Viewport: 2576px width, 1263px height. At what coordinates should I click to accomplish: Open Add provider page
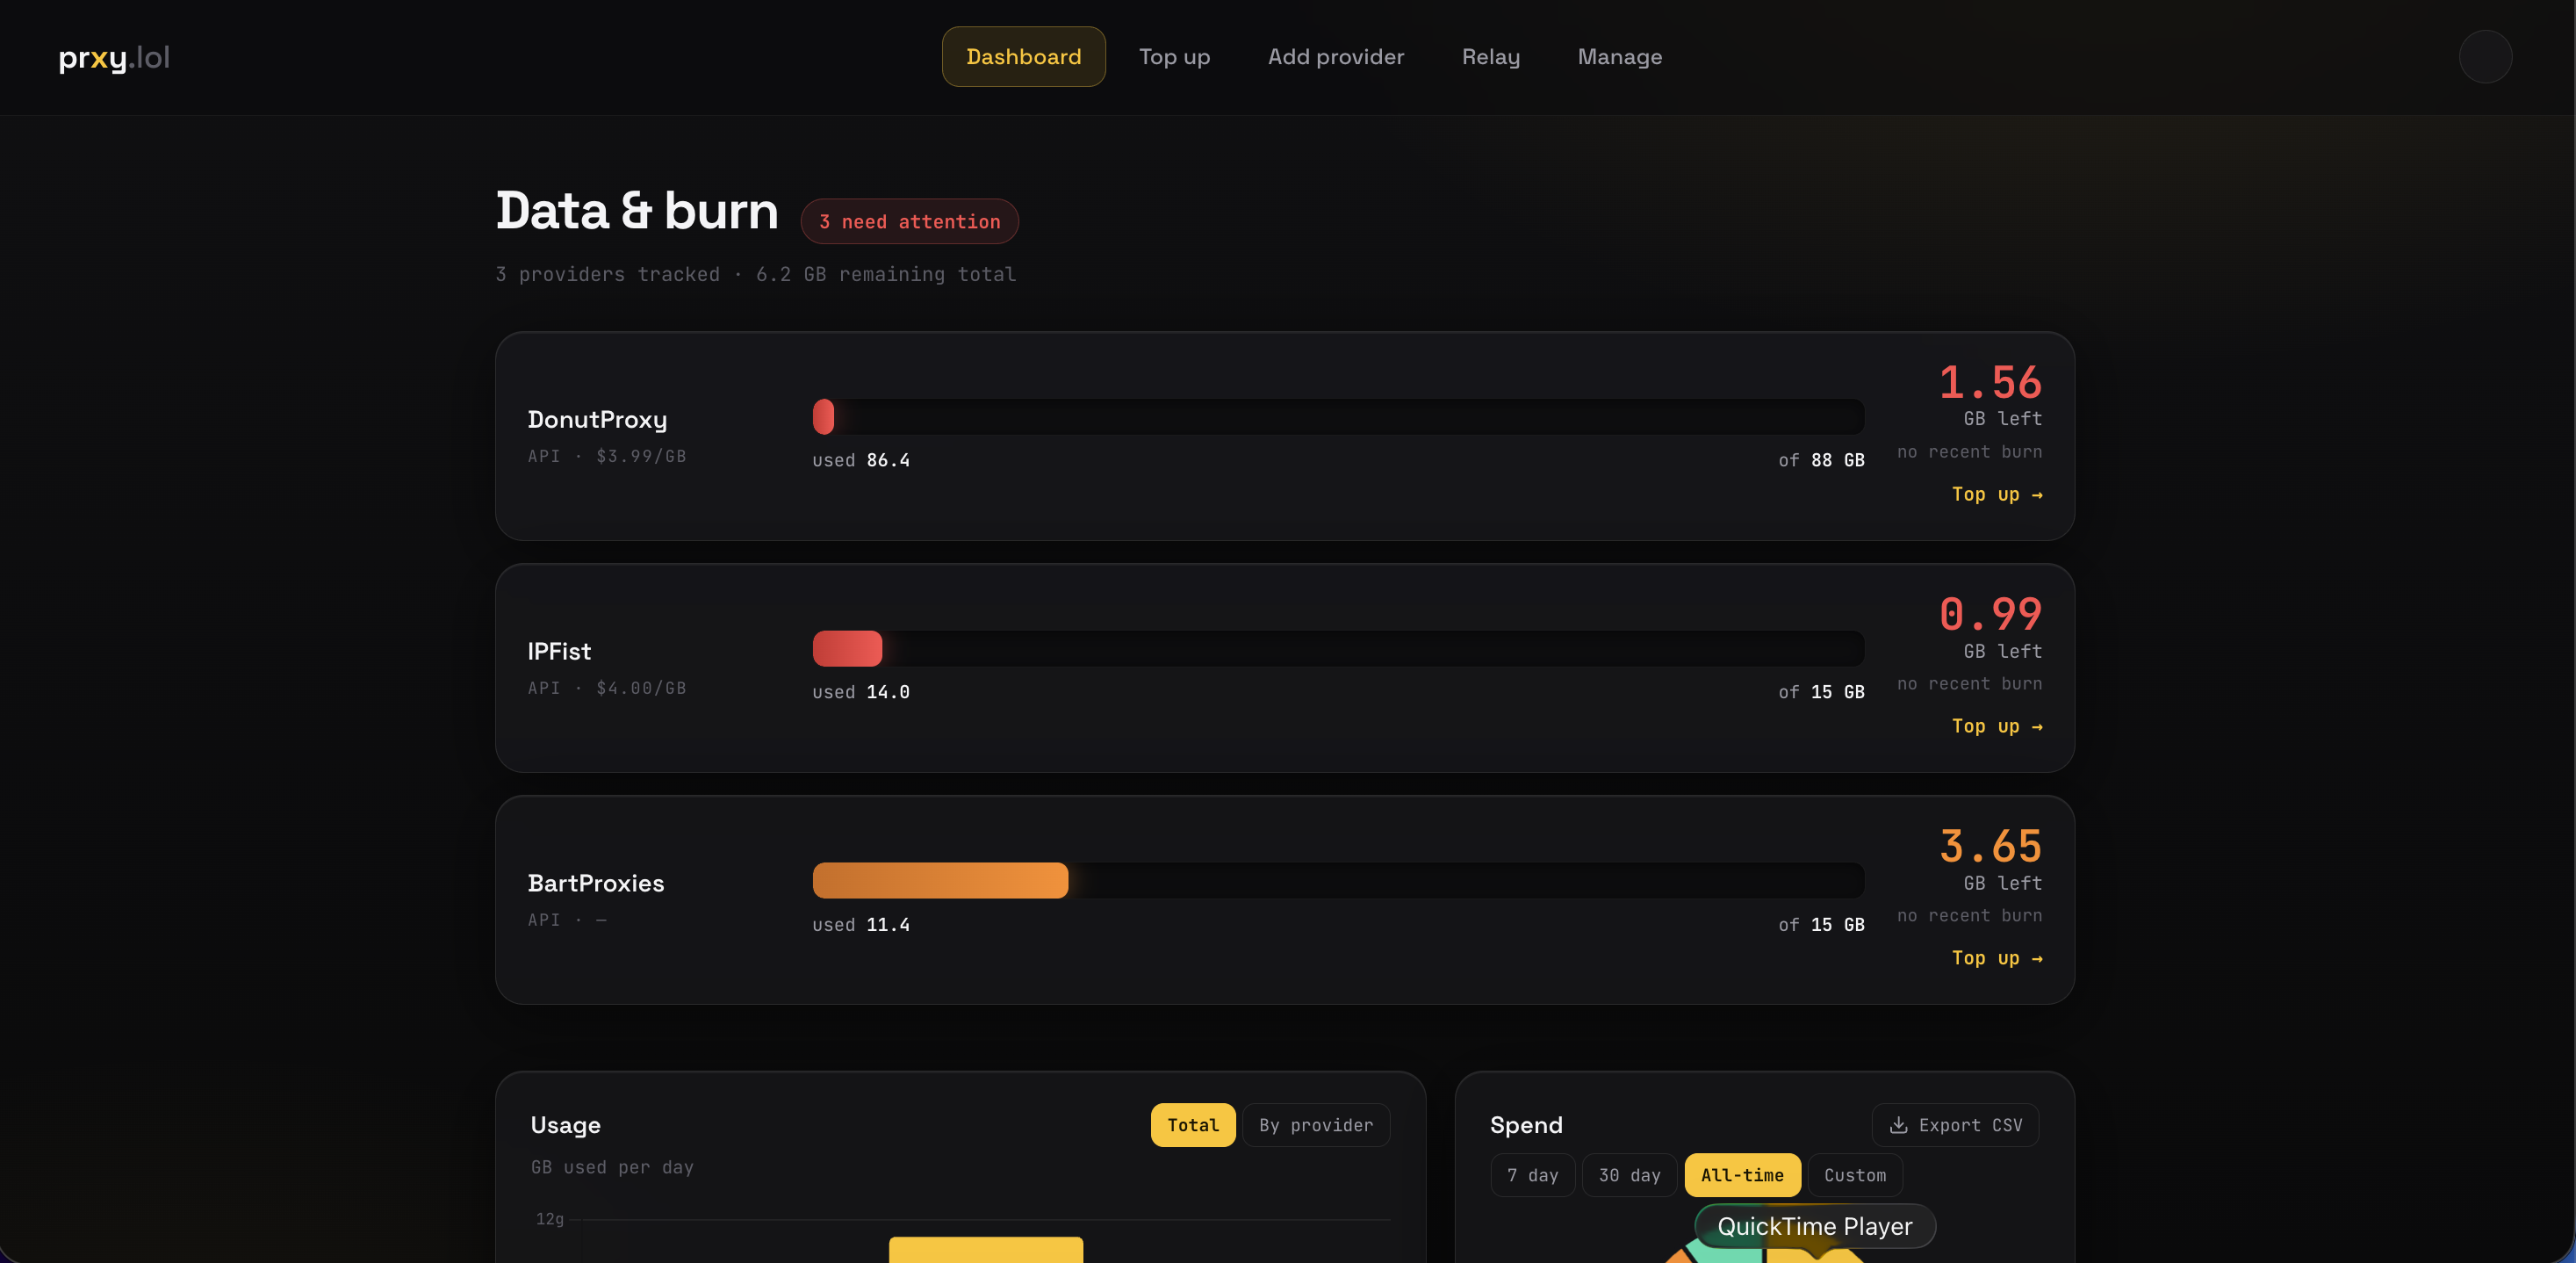click(1335, 57)
